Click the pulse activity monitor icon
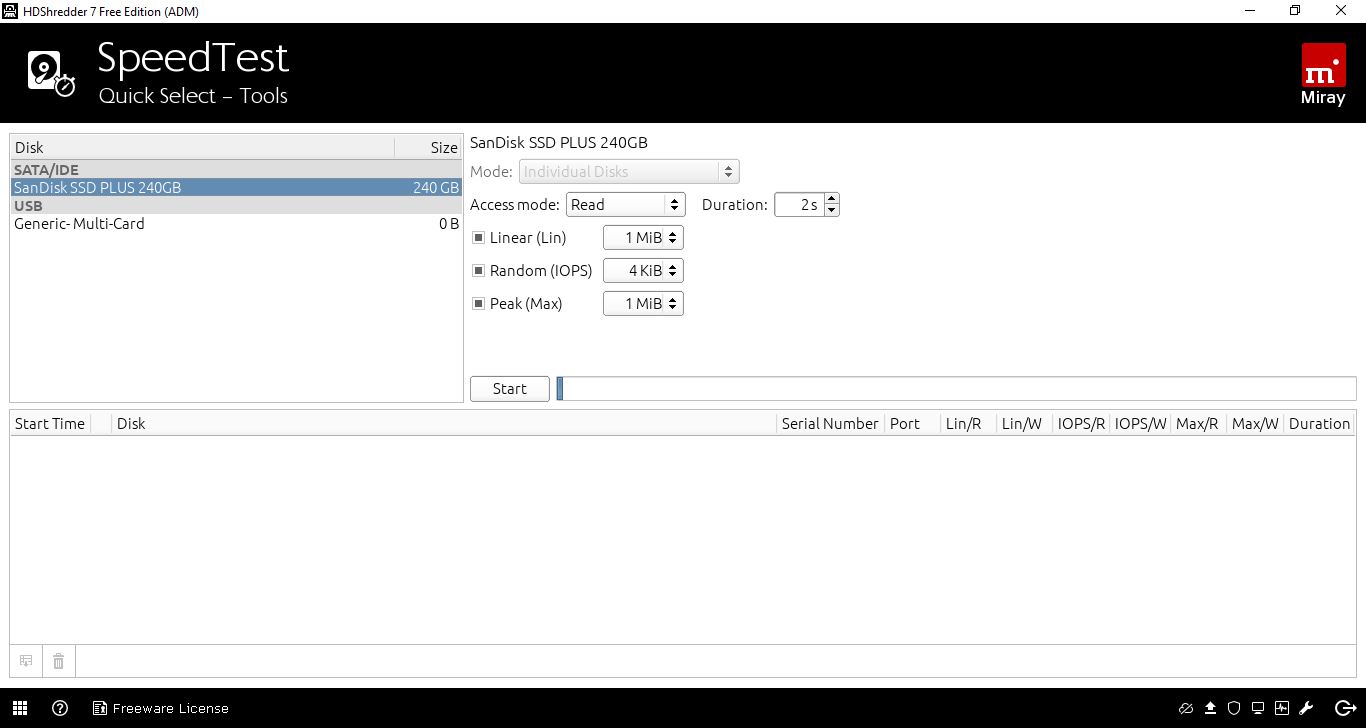Image resolution: width=1366 pixels, height=728 pixels. [x=1282, y=708]
